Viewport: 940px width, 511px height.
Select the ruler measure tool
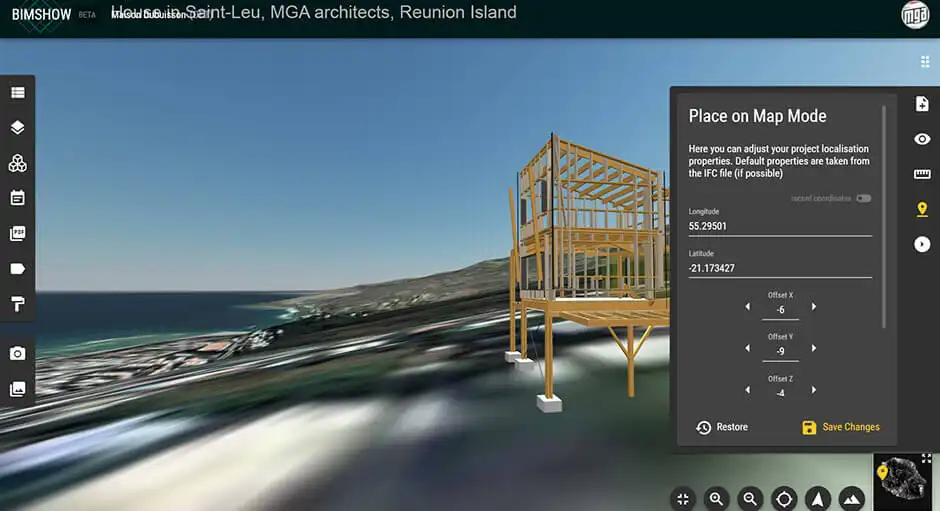(922, 174)
